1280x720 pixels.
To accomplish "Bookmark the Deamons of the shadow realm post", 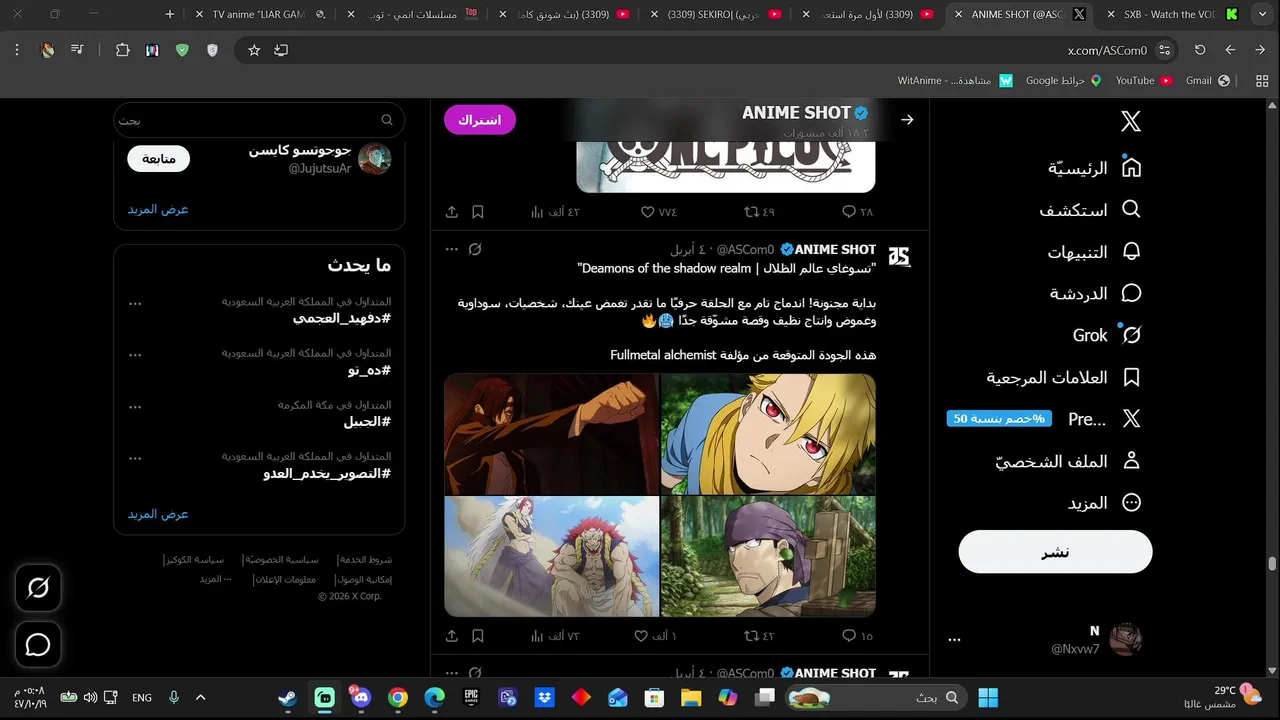I will (478, 636).
